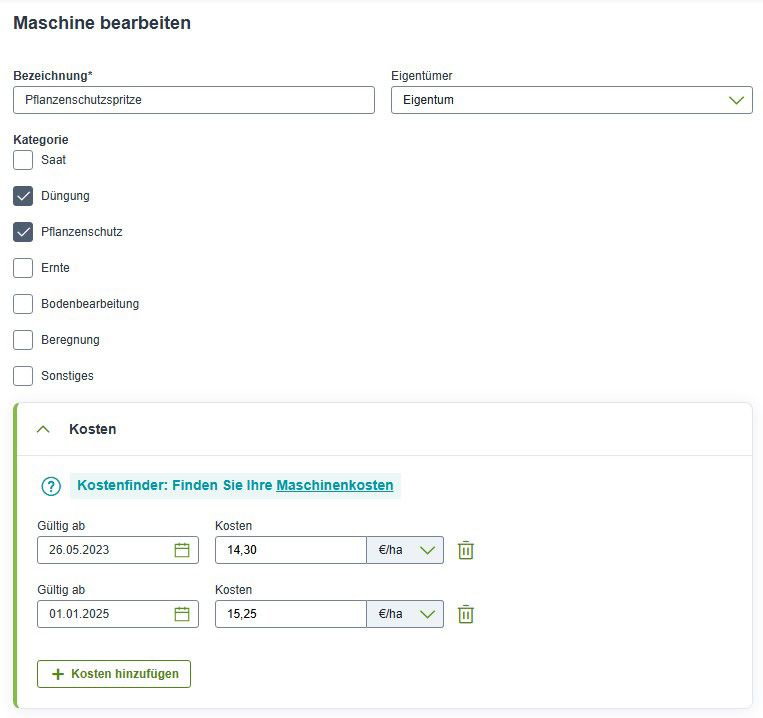The width and height of the screenshot is (763, 718).
Task: Uncheck the Pflanzenschutz category
Action: [23, 232]
